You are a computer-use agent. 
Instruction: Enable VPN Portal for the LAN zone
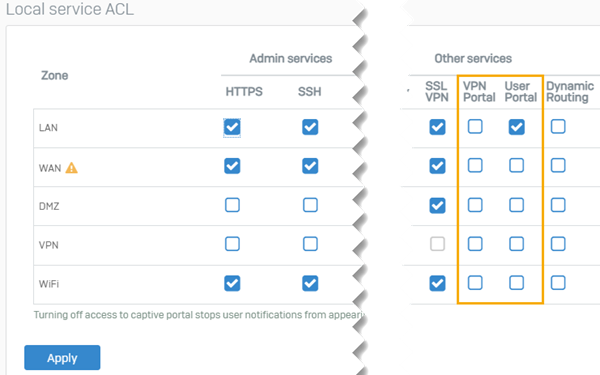(x=475, y=127)
